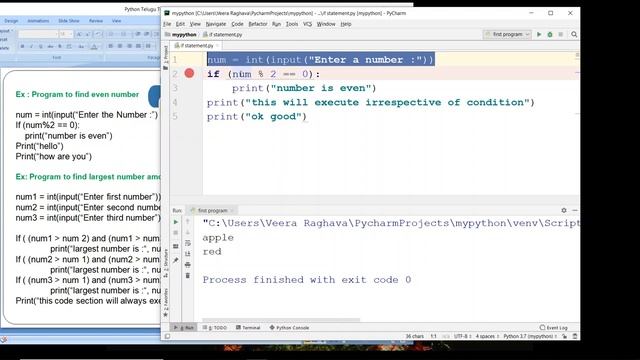This screenshot has height=360, width=640.
Task: Open PowerPoint Design ribbon tab
Action: tap(11, 21)
